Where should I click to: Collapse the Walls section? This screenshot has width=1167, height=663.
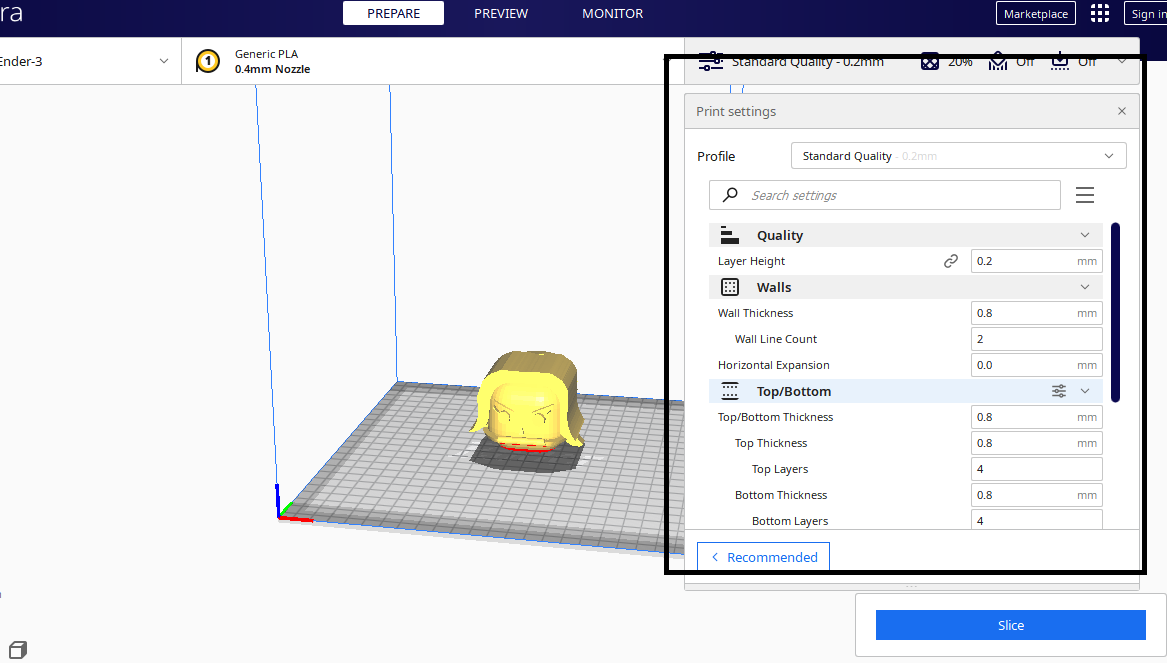click(1084, 287)
